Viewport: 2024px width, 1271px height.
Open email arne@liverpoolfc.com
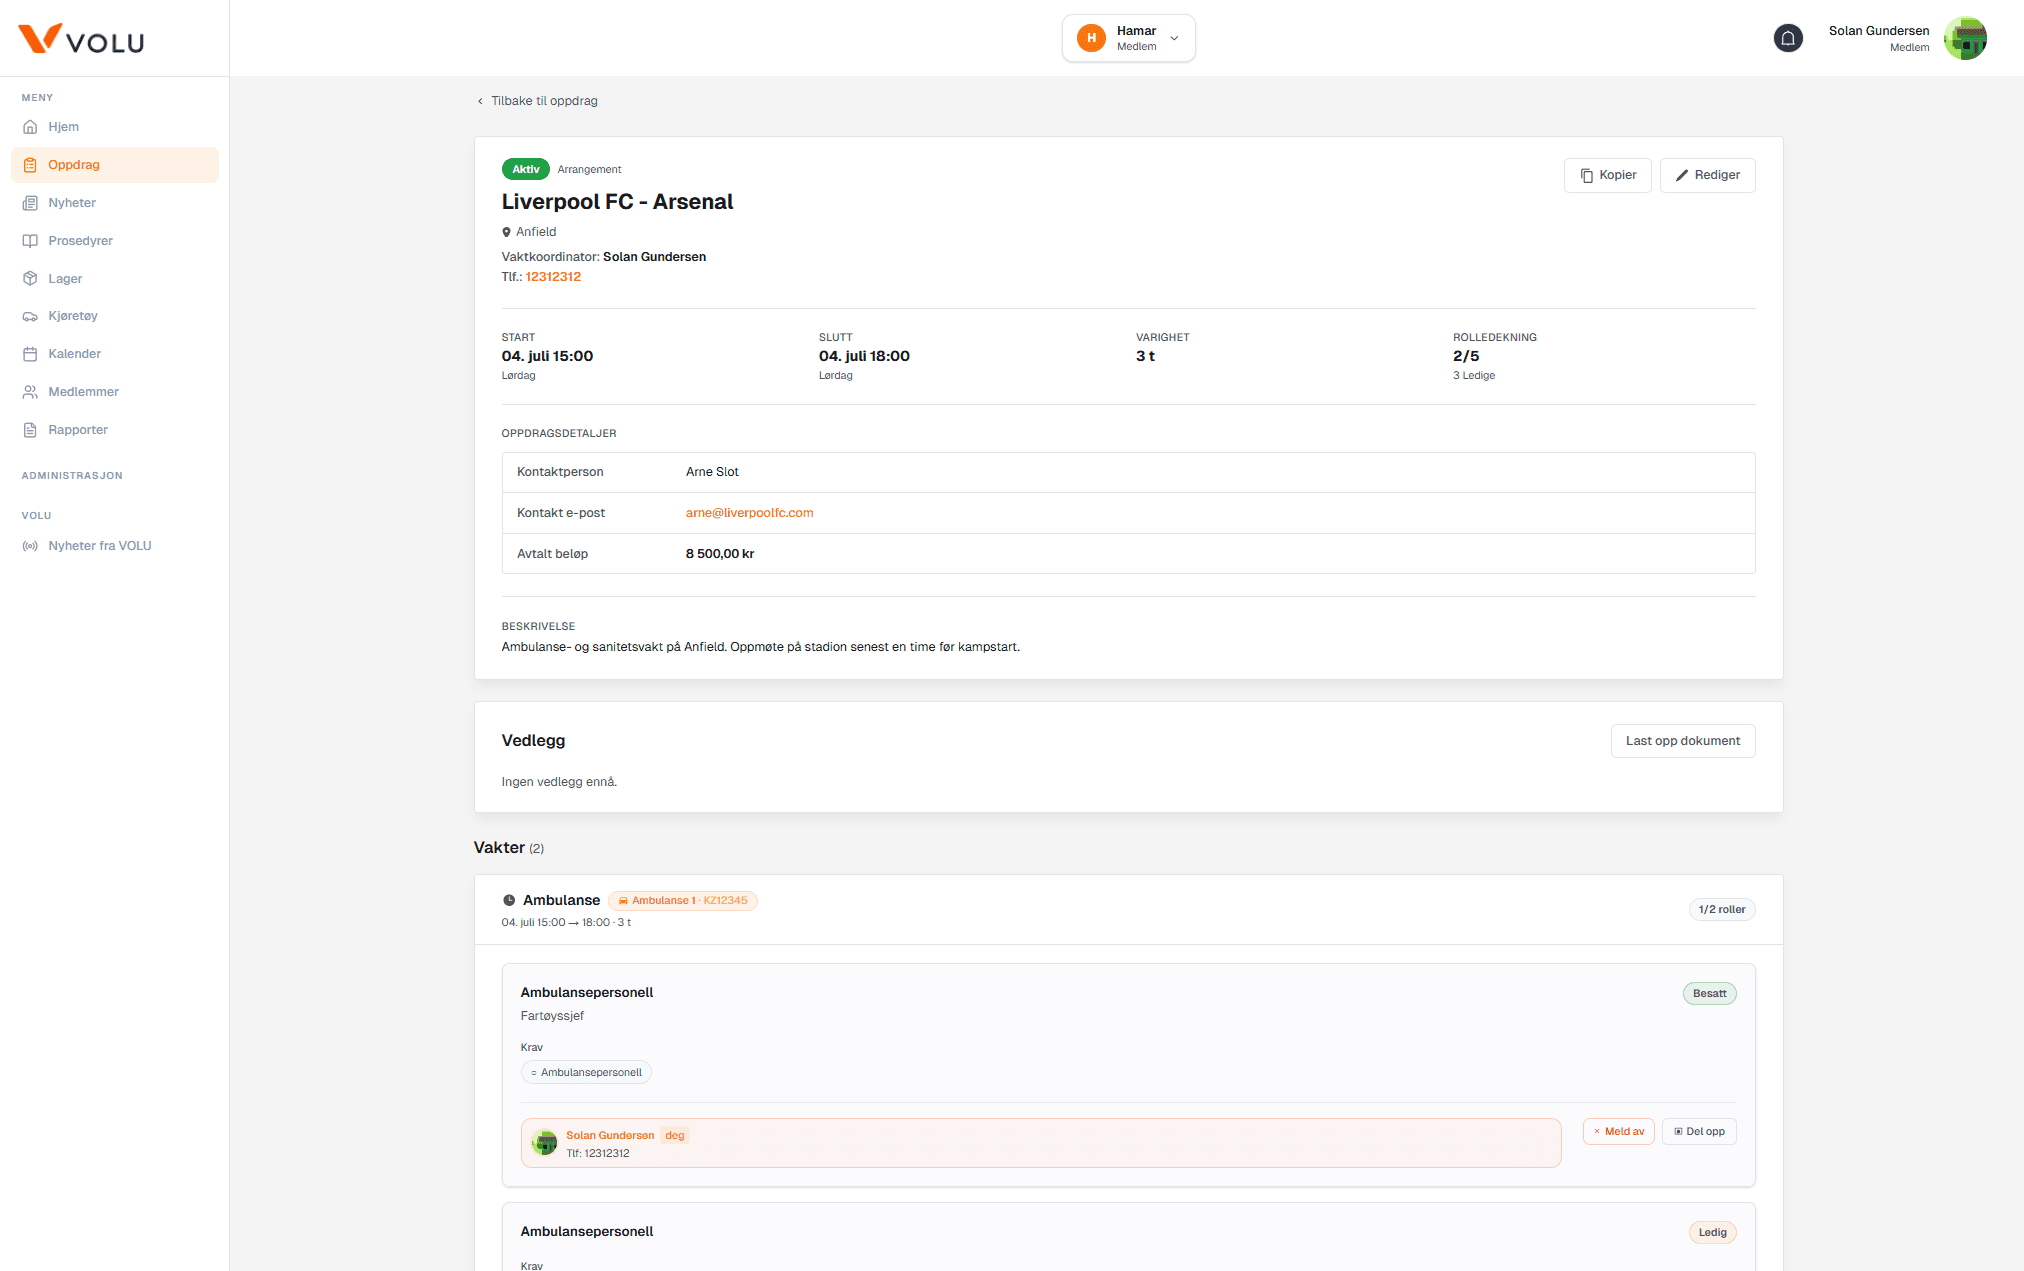pos(749,513)
